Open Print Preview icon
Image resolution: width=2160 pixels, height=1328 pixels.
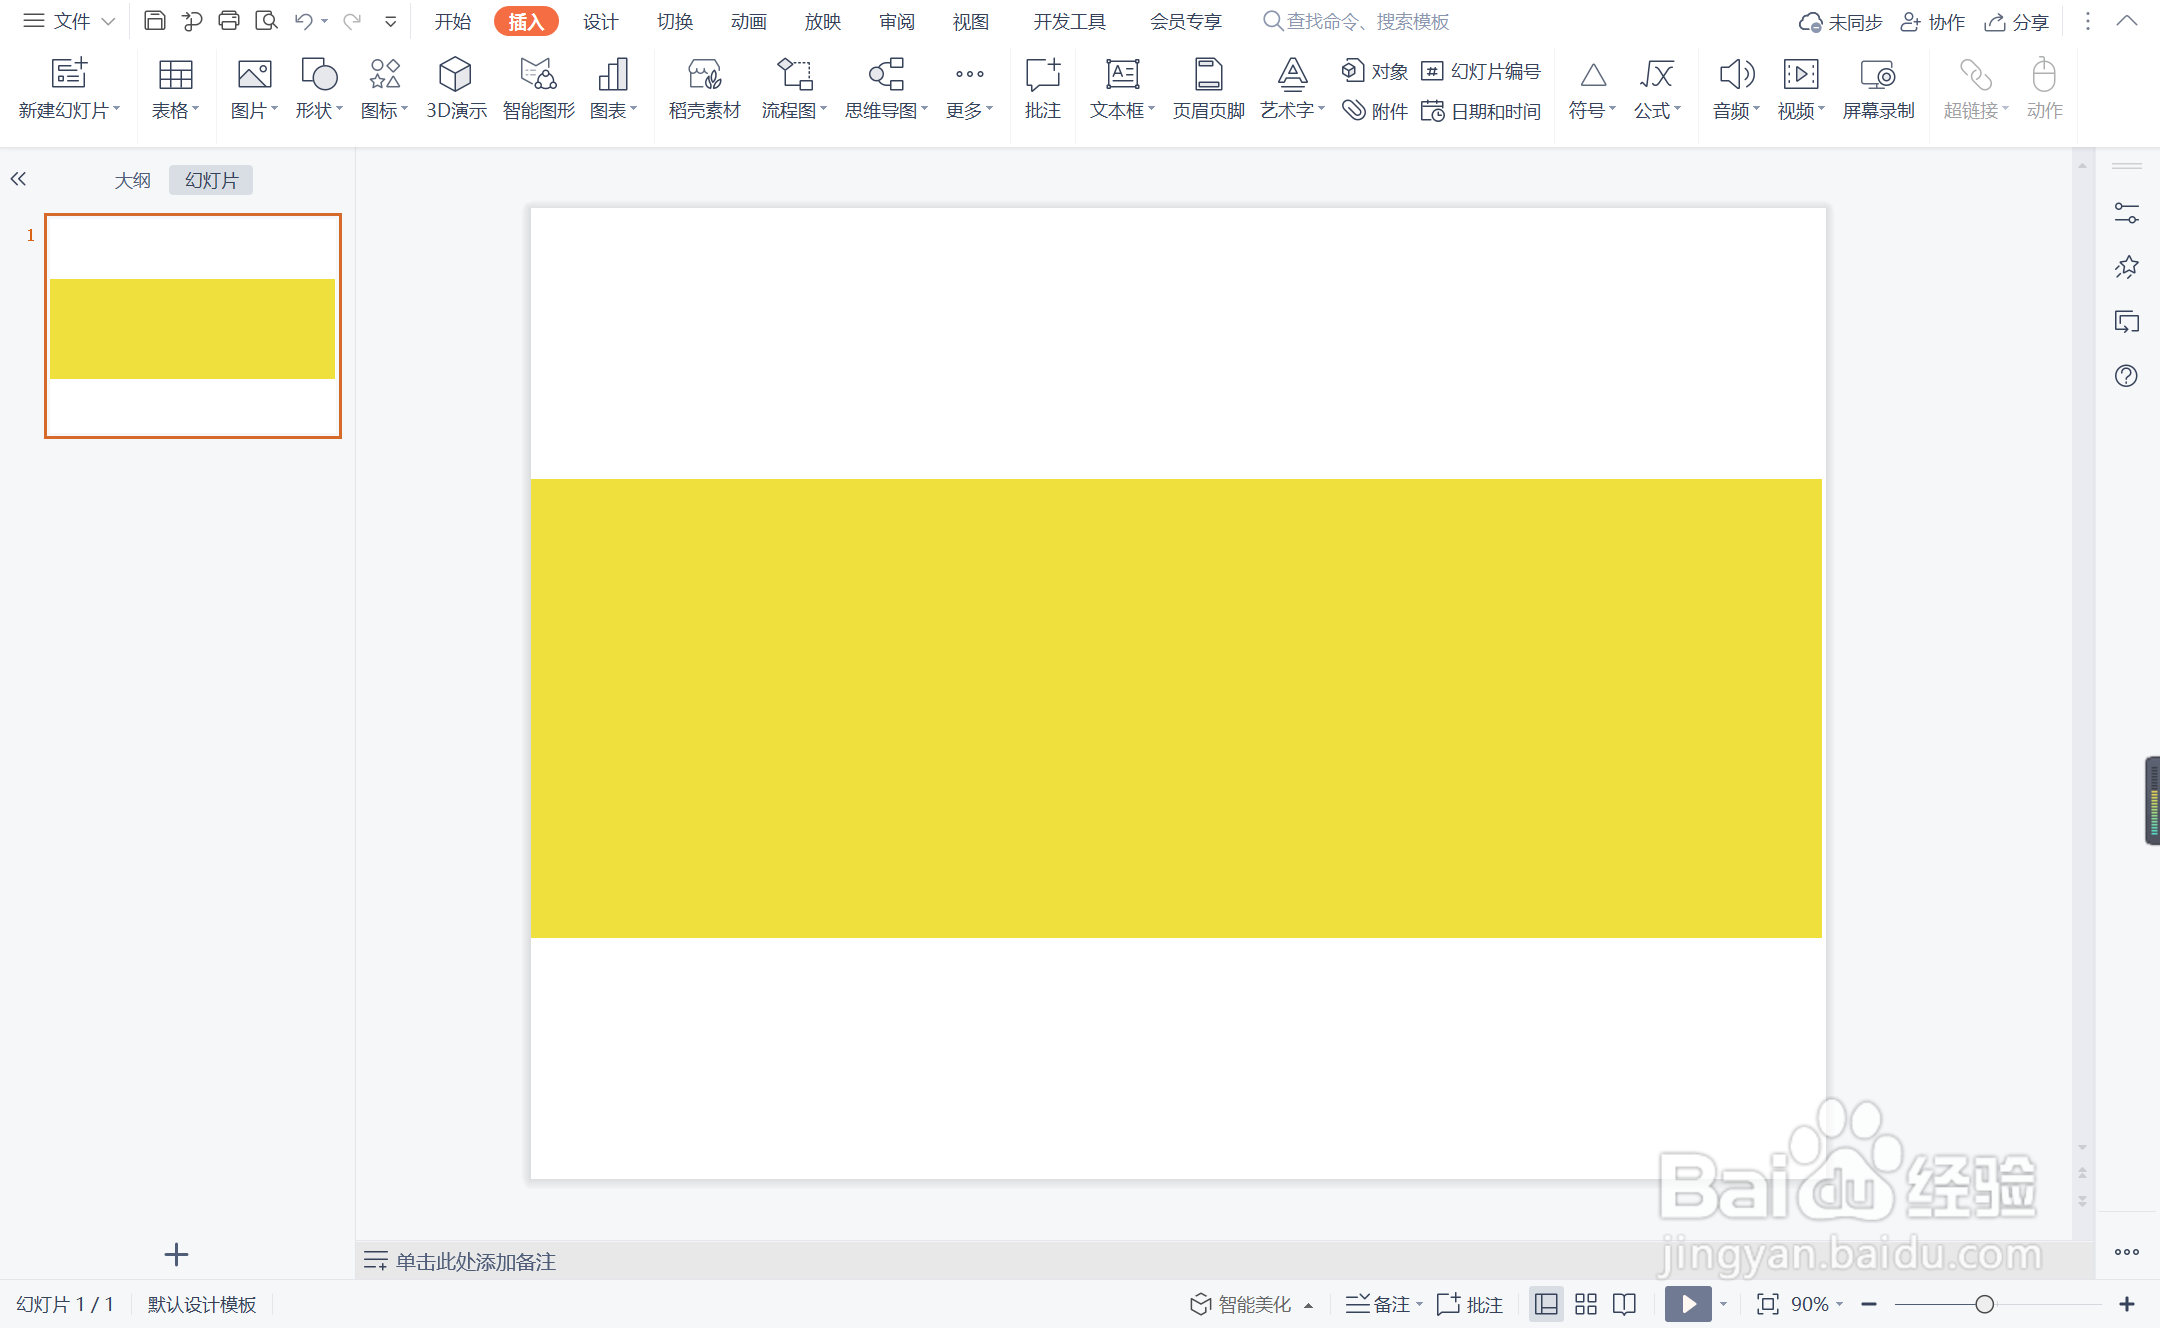pyautogui.click(x=266, y=21)
